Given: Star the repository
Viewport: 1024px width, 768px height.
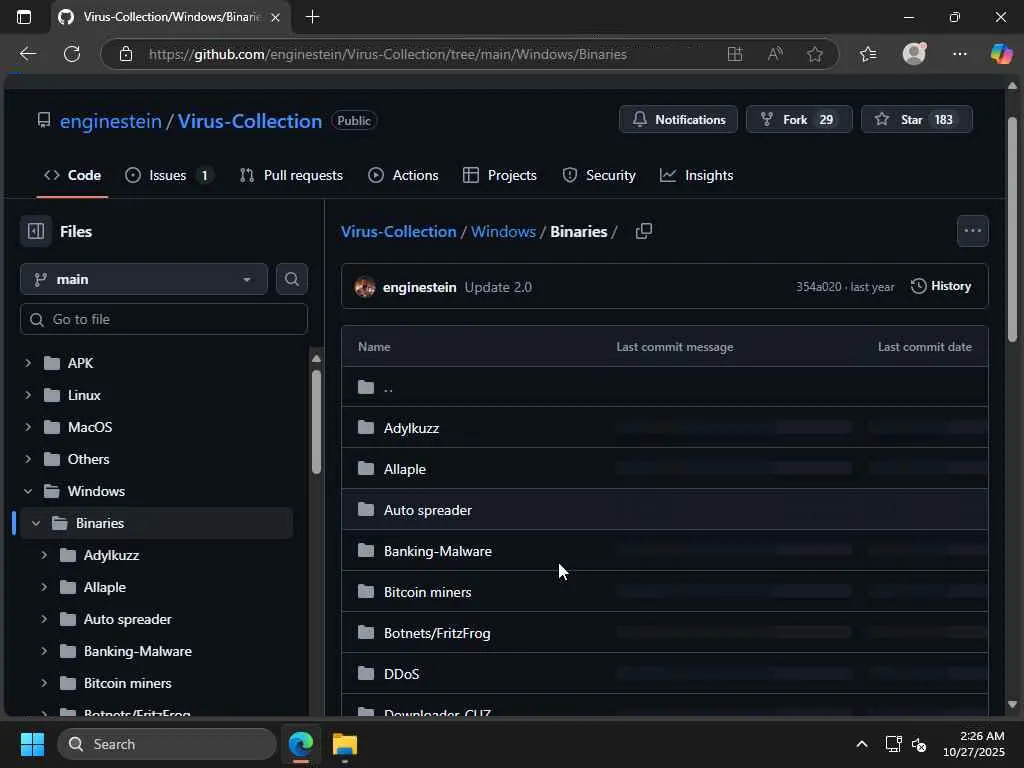Looking at the screenshot, I should point(917,120).
